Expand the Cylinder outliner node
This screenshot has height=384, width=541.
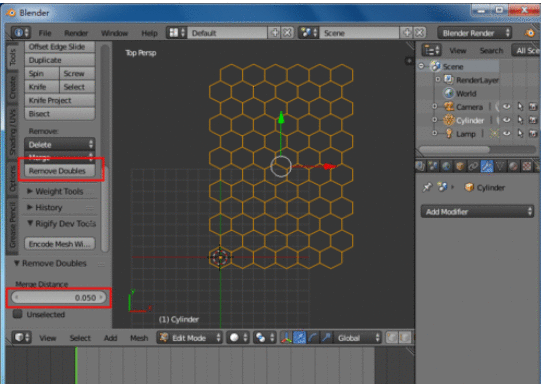[434, 120]
